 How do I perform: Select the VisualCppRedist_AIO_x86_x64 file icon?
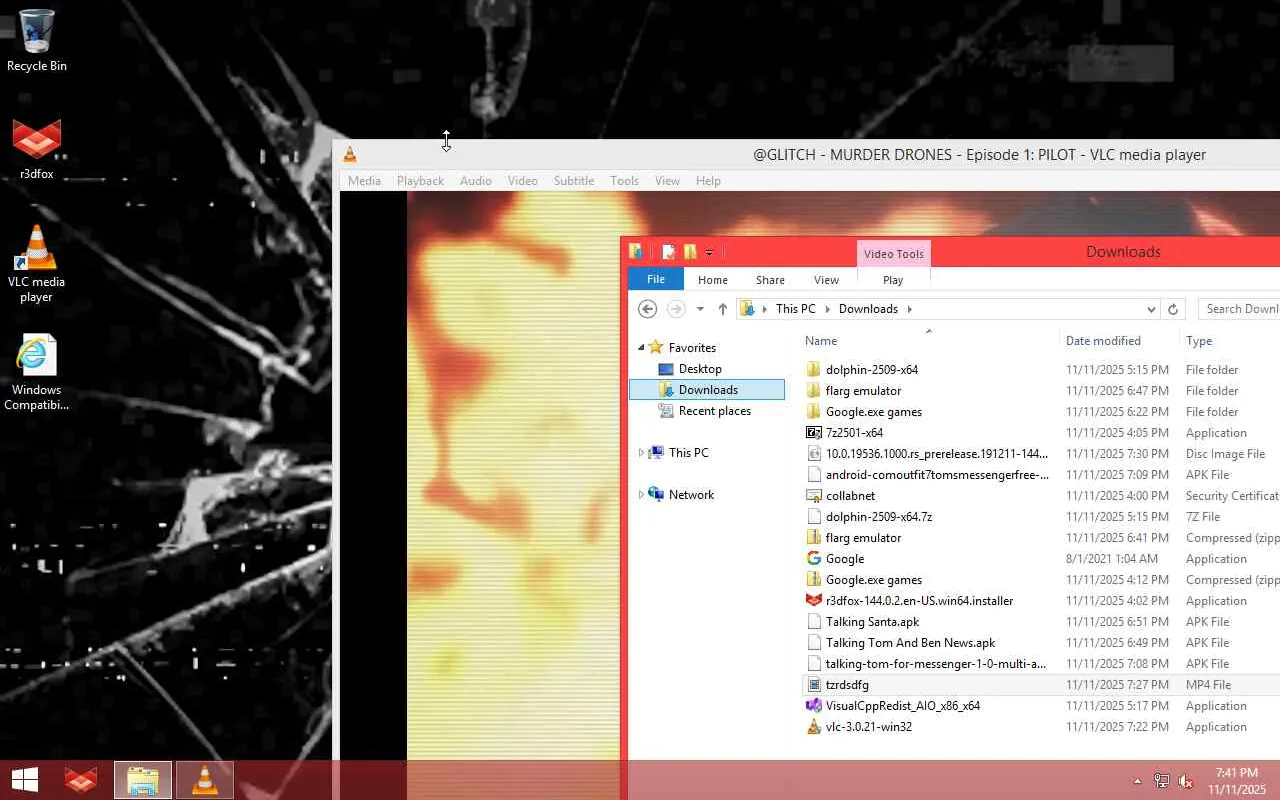(x=813, y=706)
